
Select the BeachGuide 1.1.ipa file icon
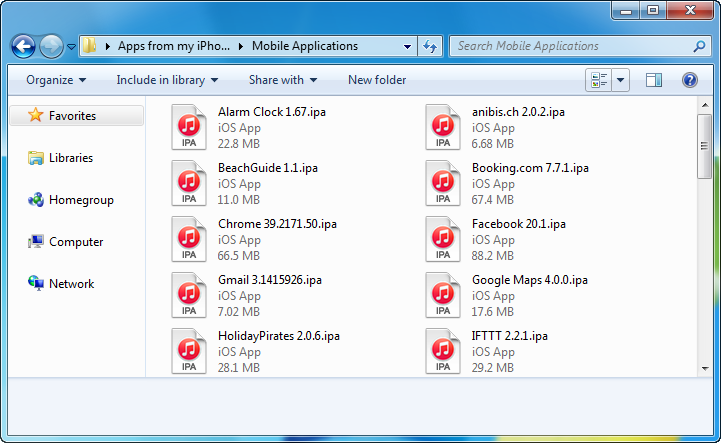189,183
